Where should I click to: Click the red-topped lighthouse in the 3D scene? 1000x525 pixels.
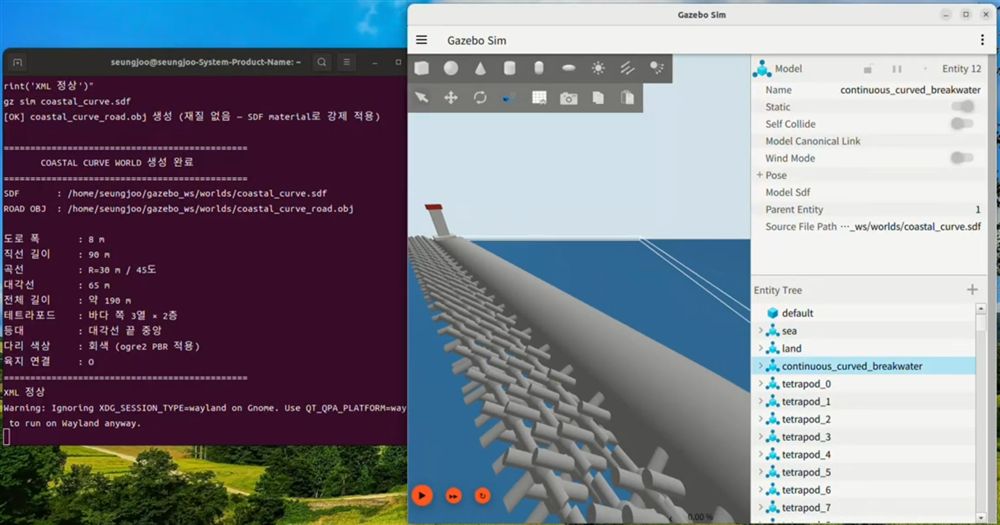[439, 220]
